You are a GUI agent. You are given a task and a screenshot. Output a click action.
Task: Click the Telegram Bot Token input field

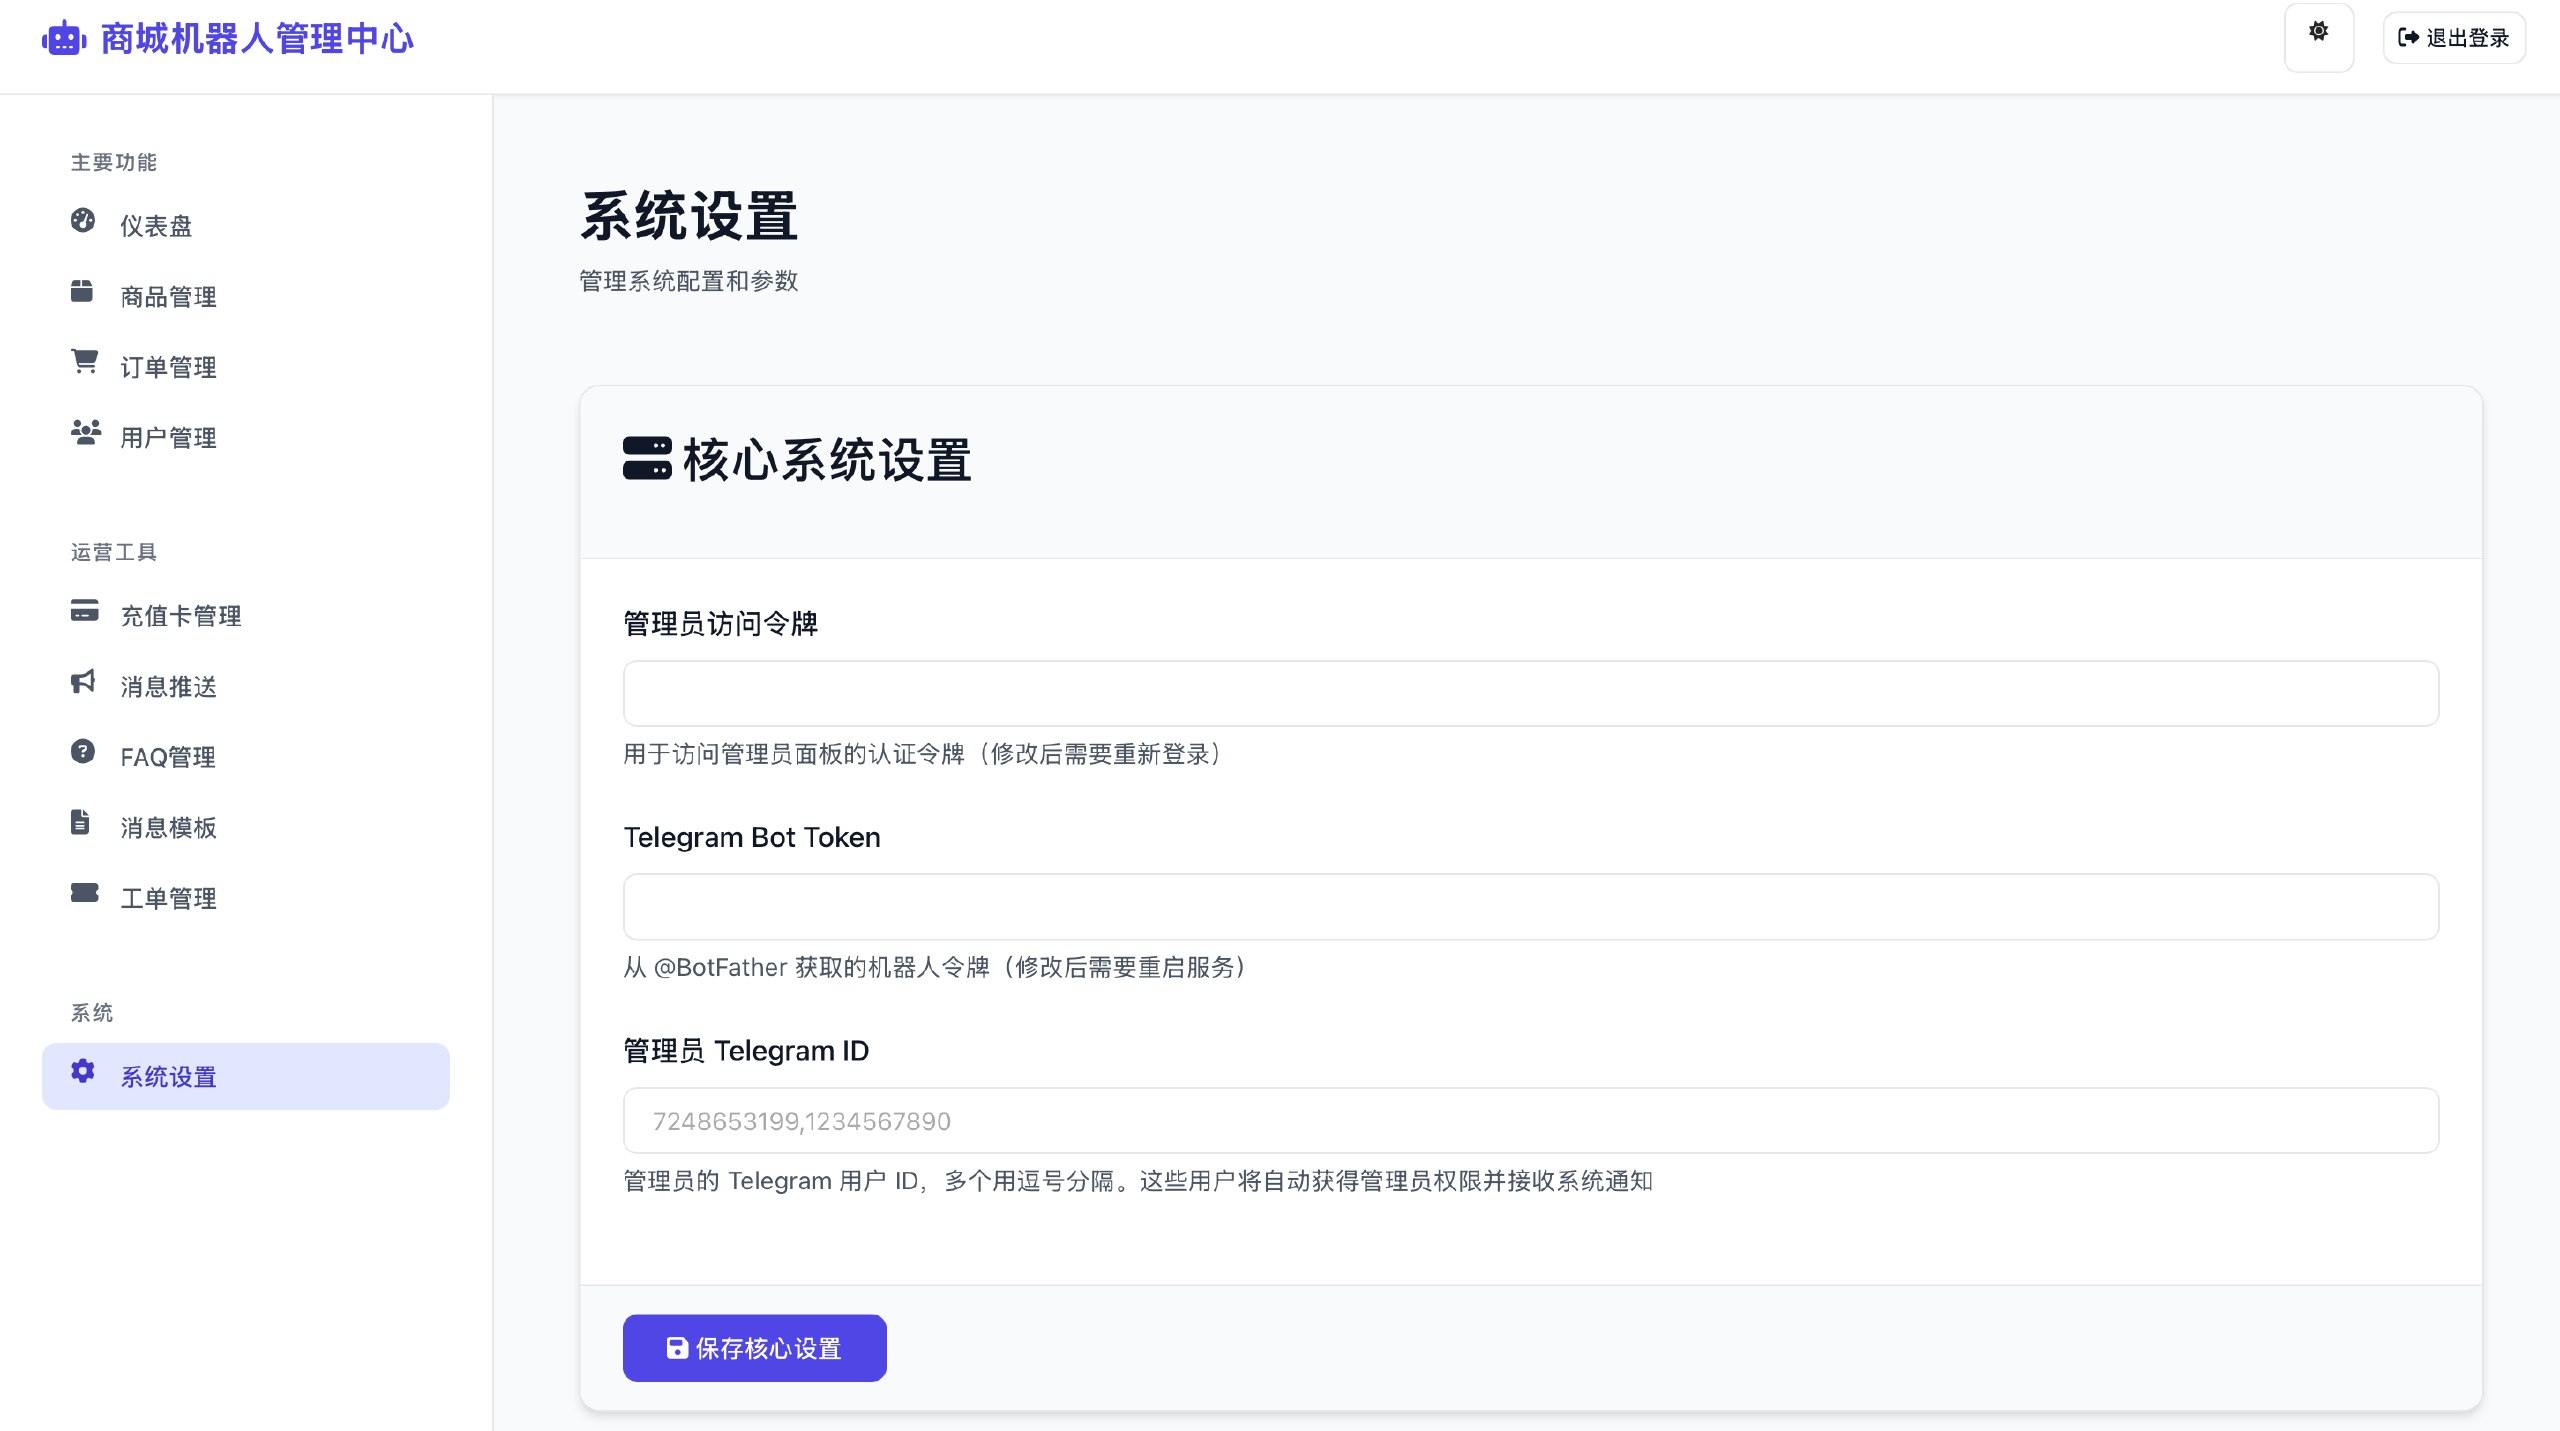point(1530,906)
